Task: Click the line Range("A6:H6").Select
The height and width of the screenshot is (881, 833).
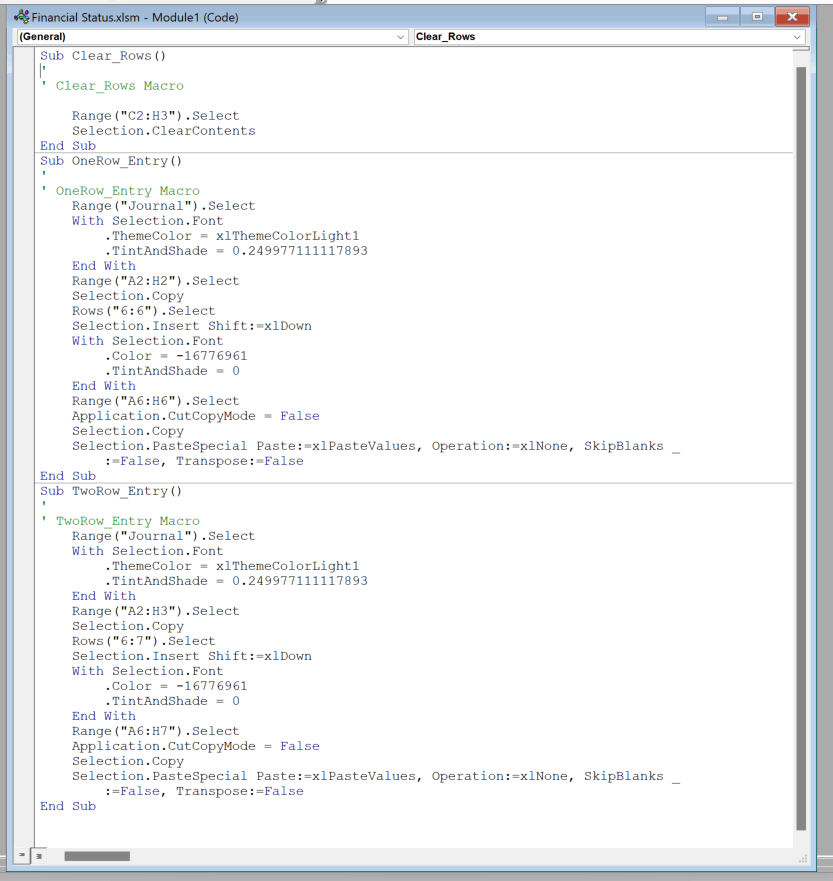Action: tap(156, 401)
